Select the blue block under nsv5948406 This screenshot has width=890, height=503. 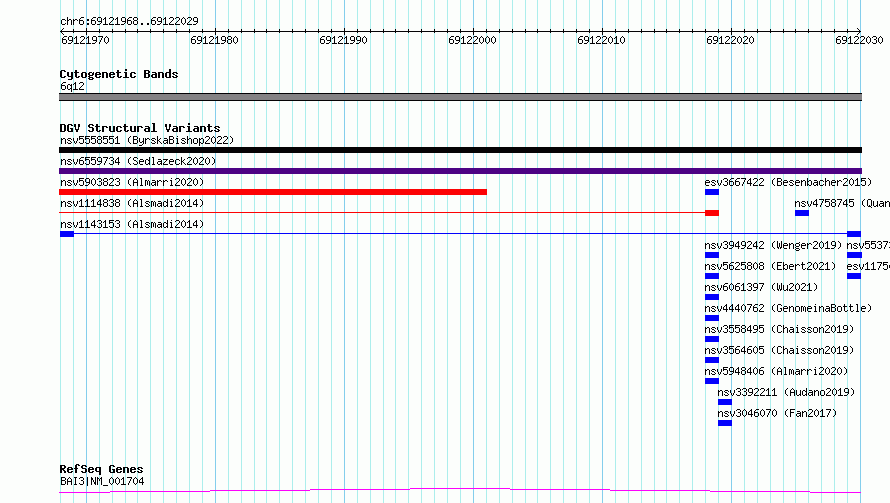point(712,381)
